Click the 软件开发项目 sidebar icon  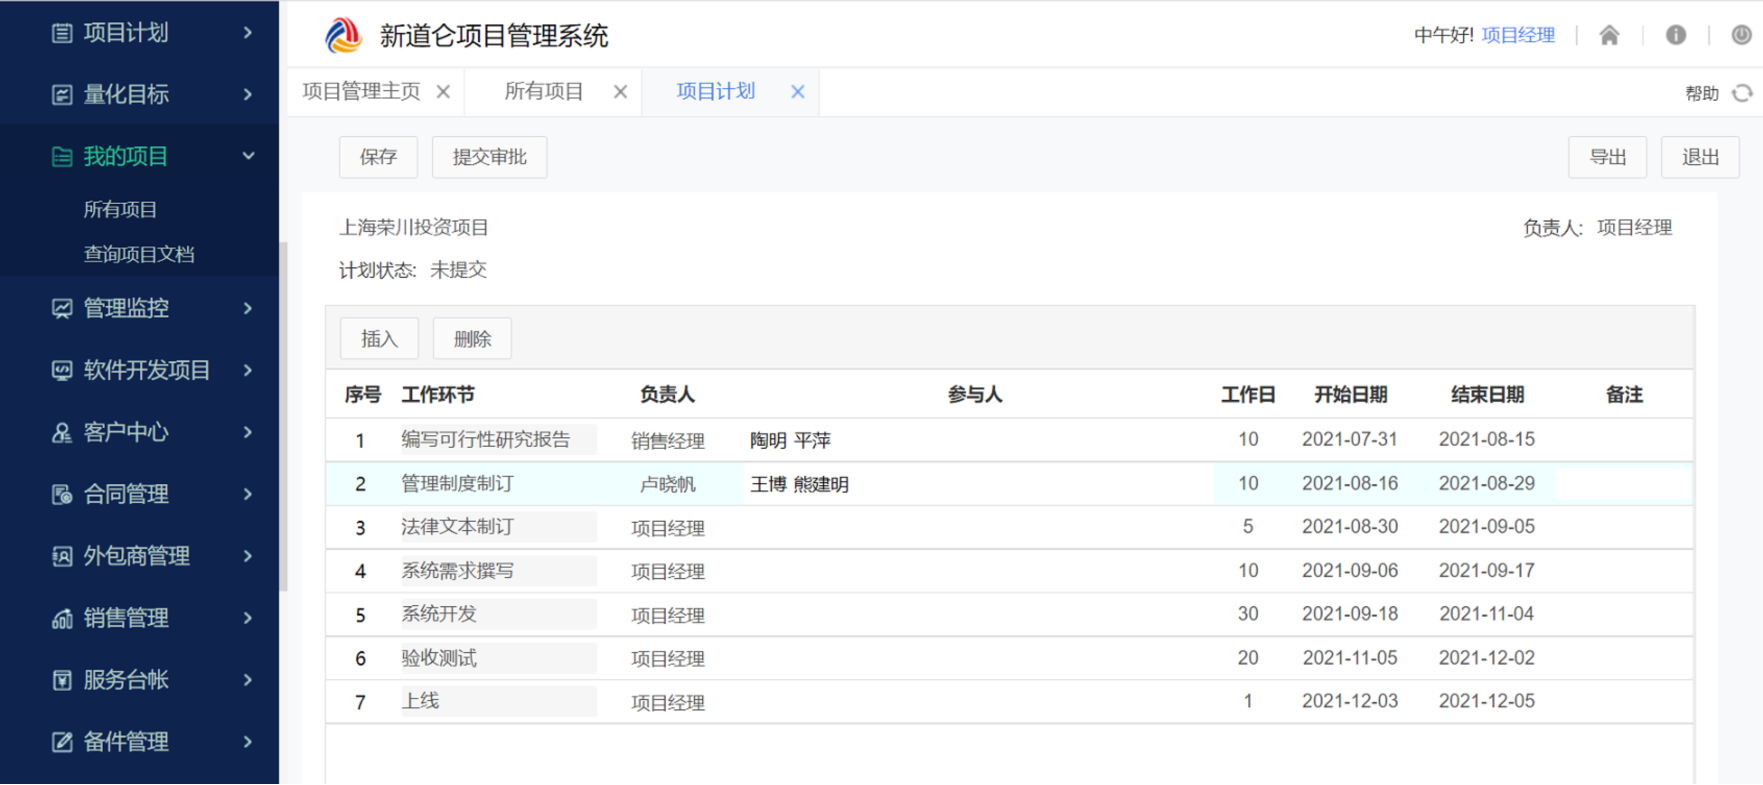(x=62, y=371)
